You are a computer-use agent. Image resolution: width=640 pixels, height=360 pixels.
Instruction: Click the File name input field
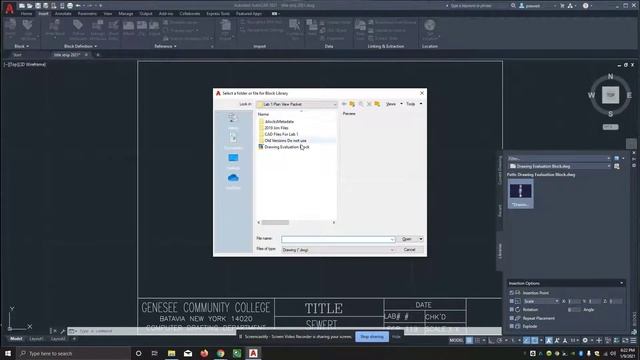[x=338, y=239]
